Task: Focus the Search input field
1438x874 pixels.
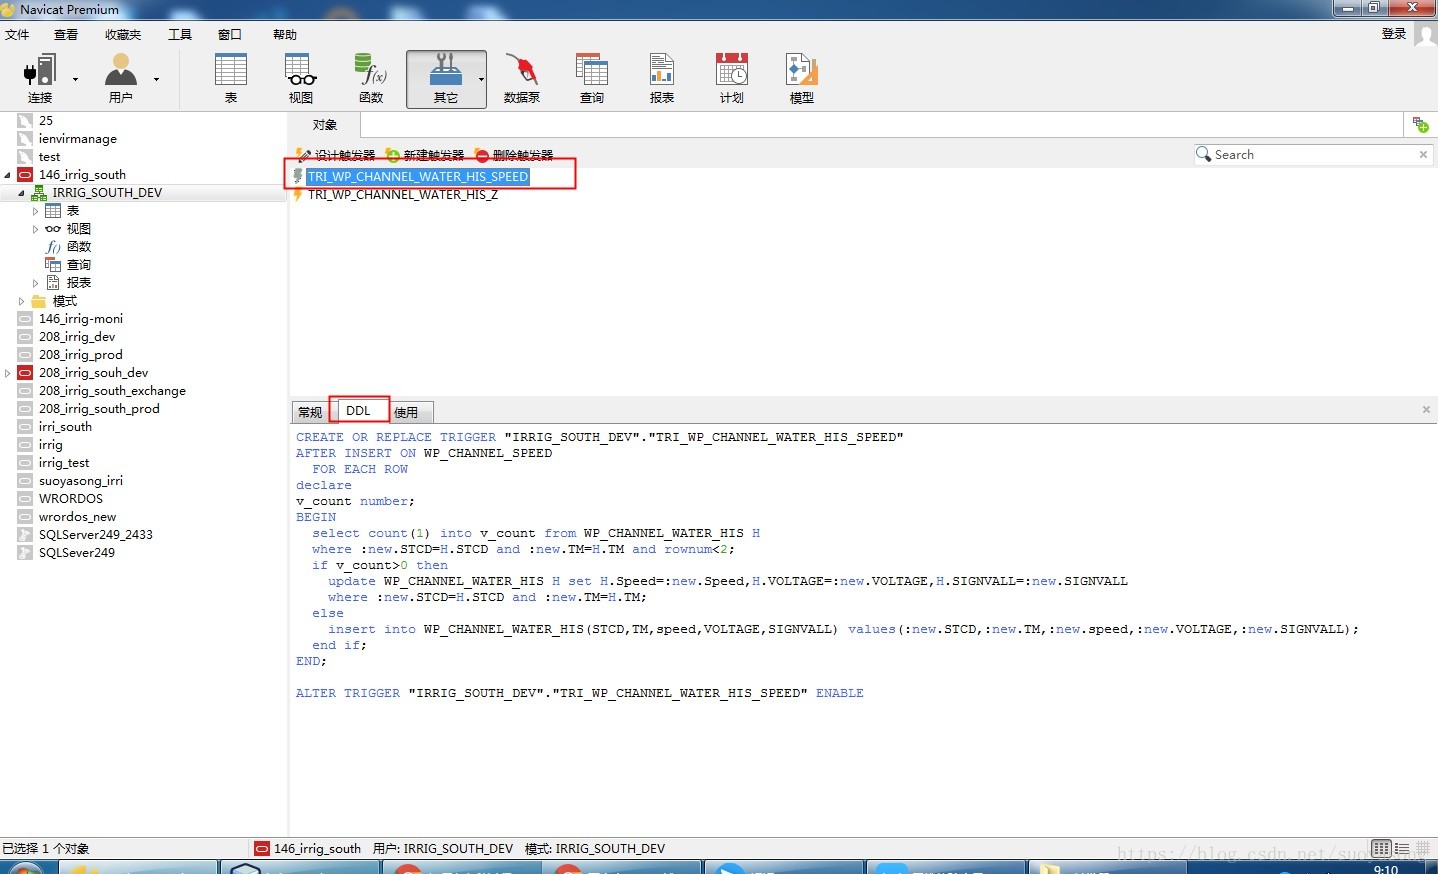Action: click(x=1313, y=155)
